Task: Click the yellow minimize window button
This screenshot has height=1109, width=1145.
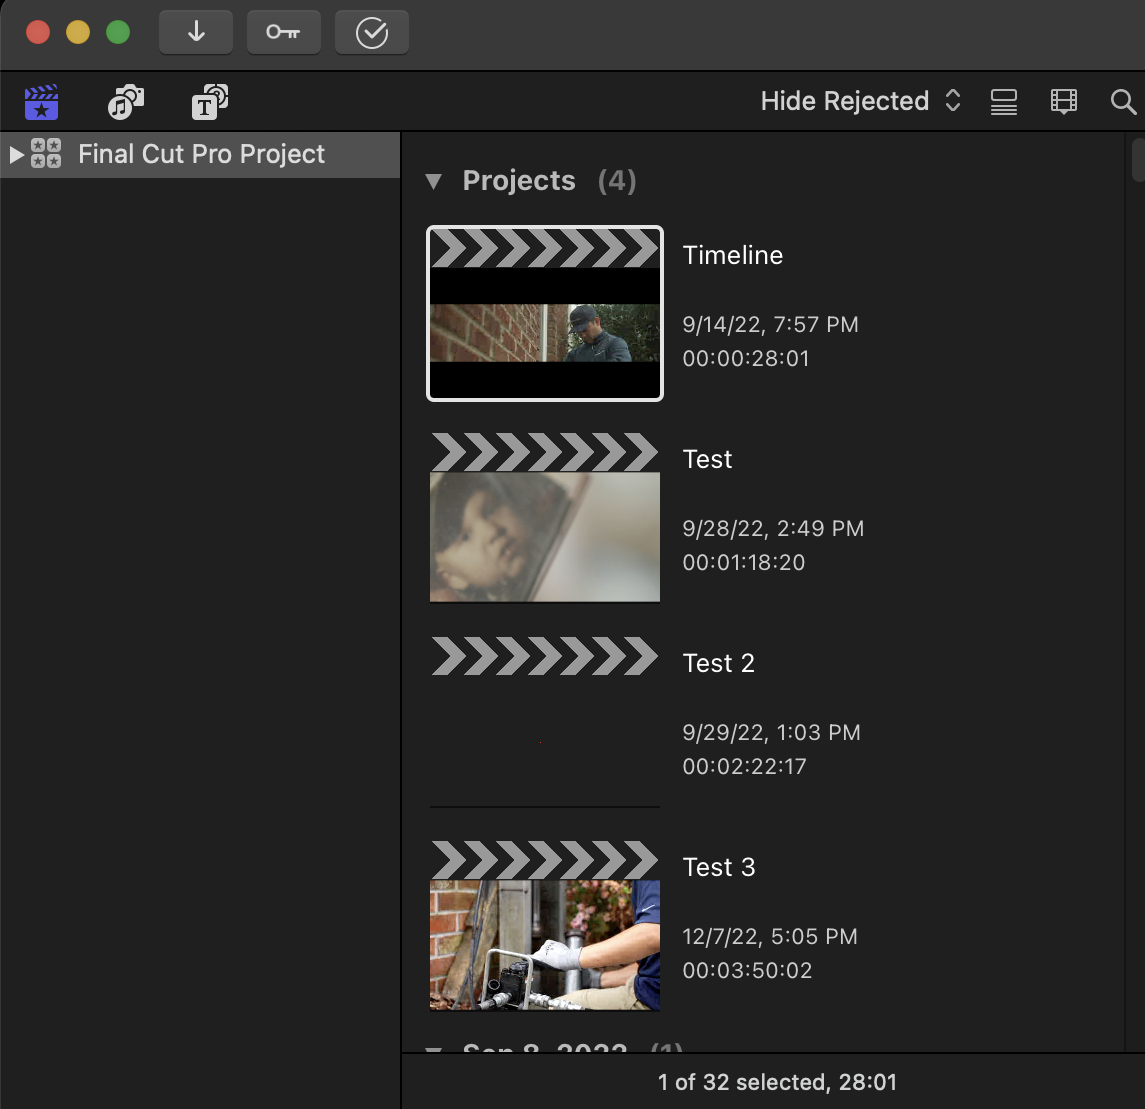Action: tap(77, 32)
